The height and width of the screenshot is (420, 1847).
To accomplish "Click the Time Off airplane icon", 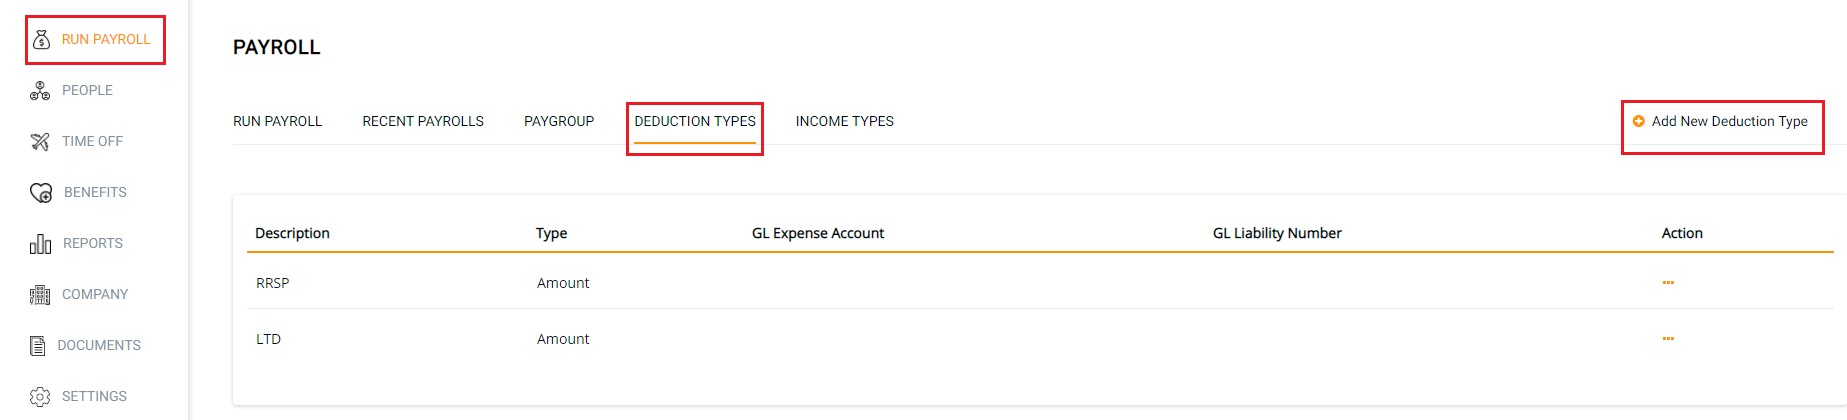I will (x=40, y=142).
